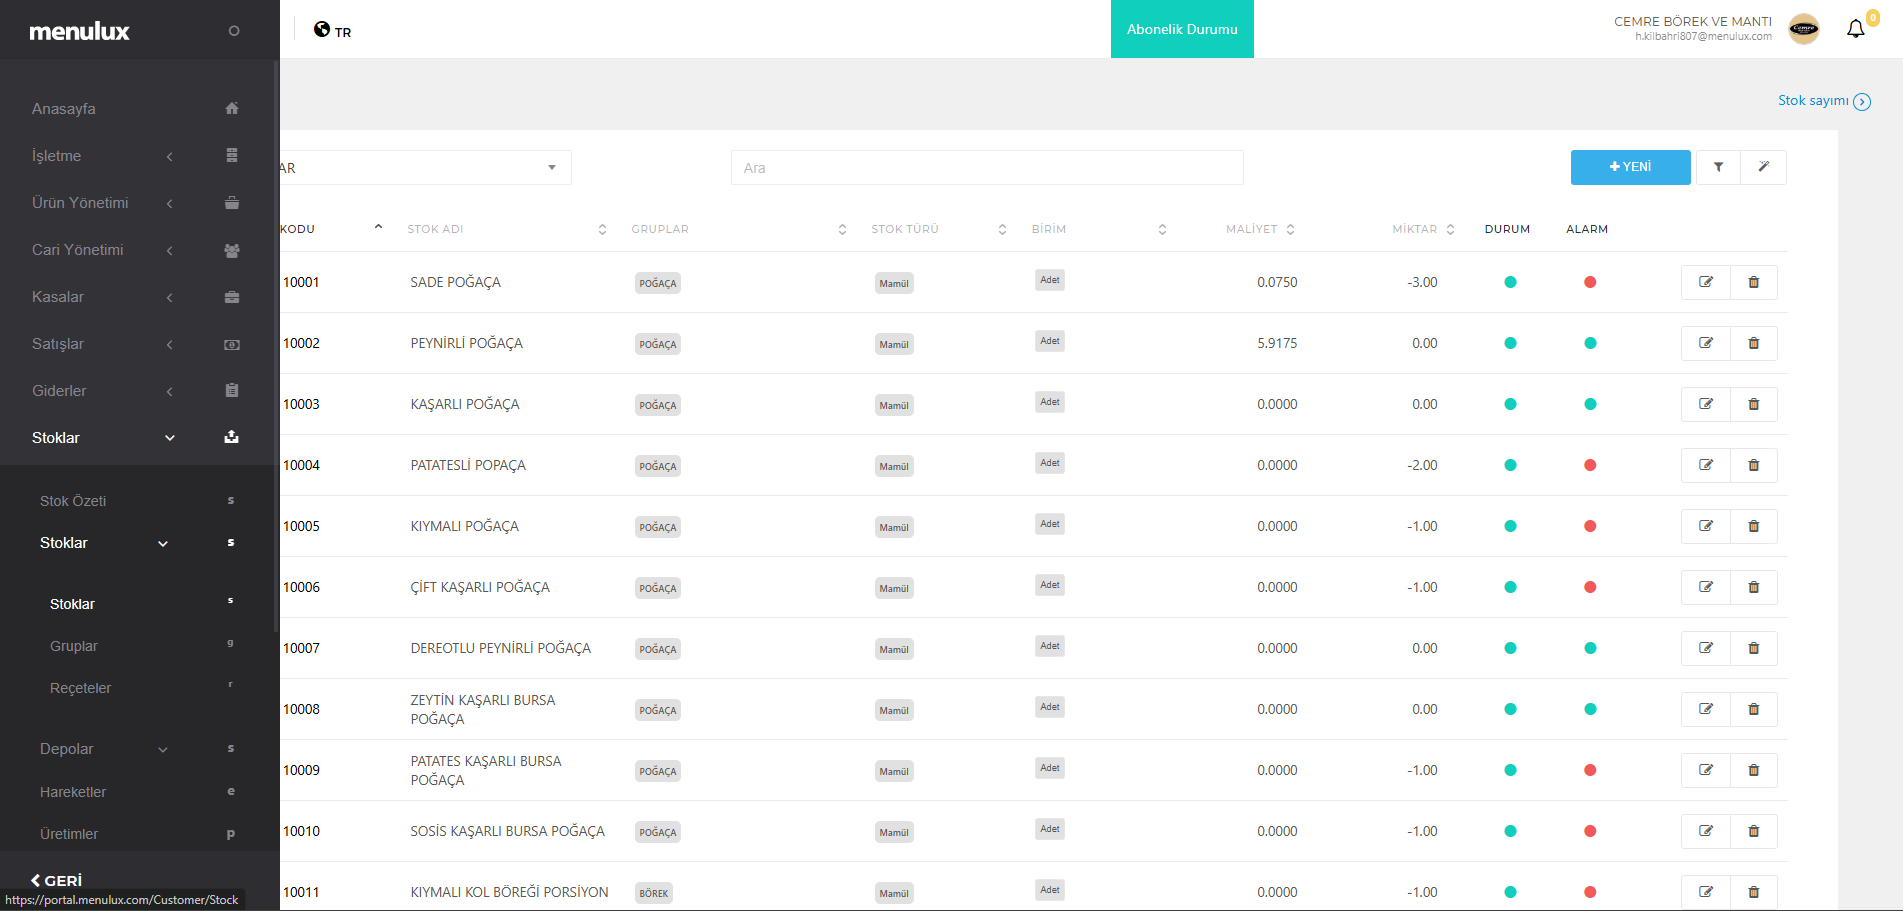
Task: Sort by GRUPLAR column
Action: [x=739, y=229]
